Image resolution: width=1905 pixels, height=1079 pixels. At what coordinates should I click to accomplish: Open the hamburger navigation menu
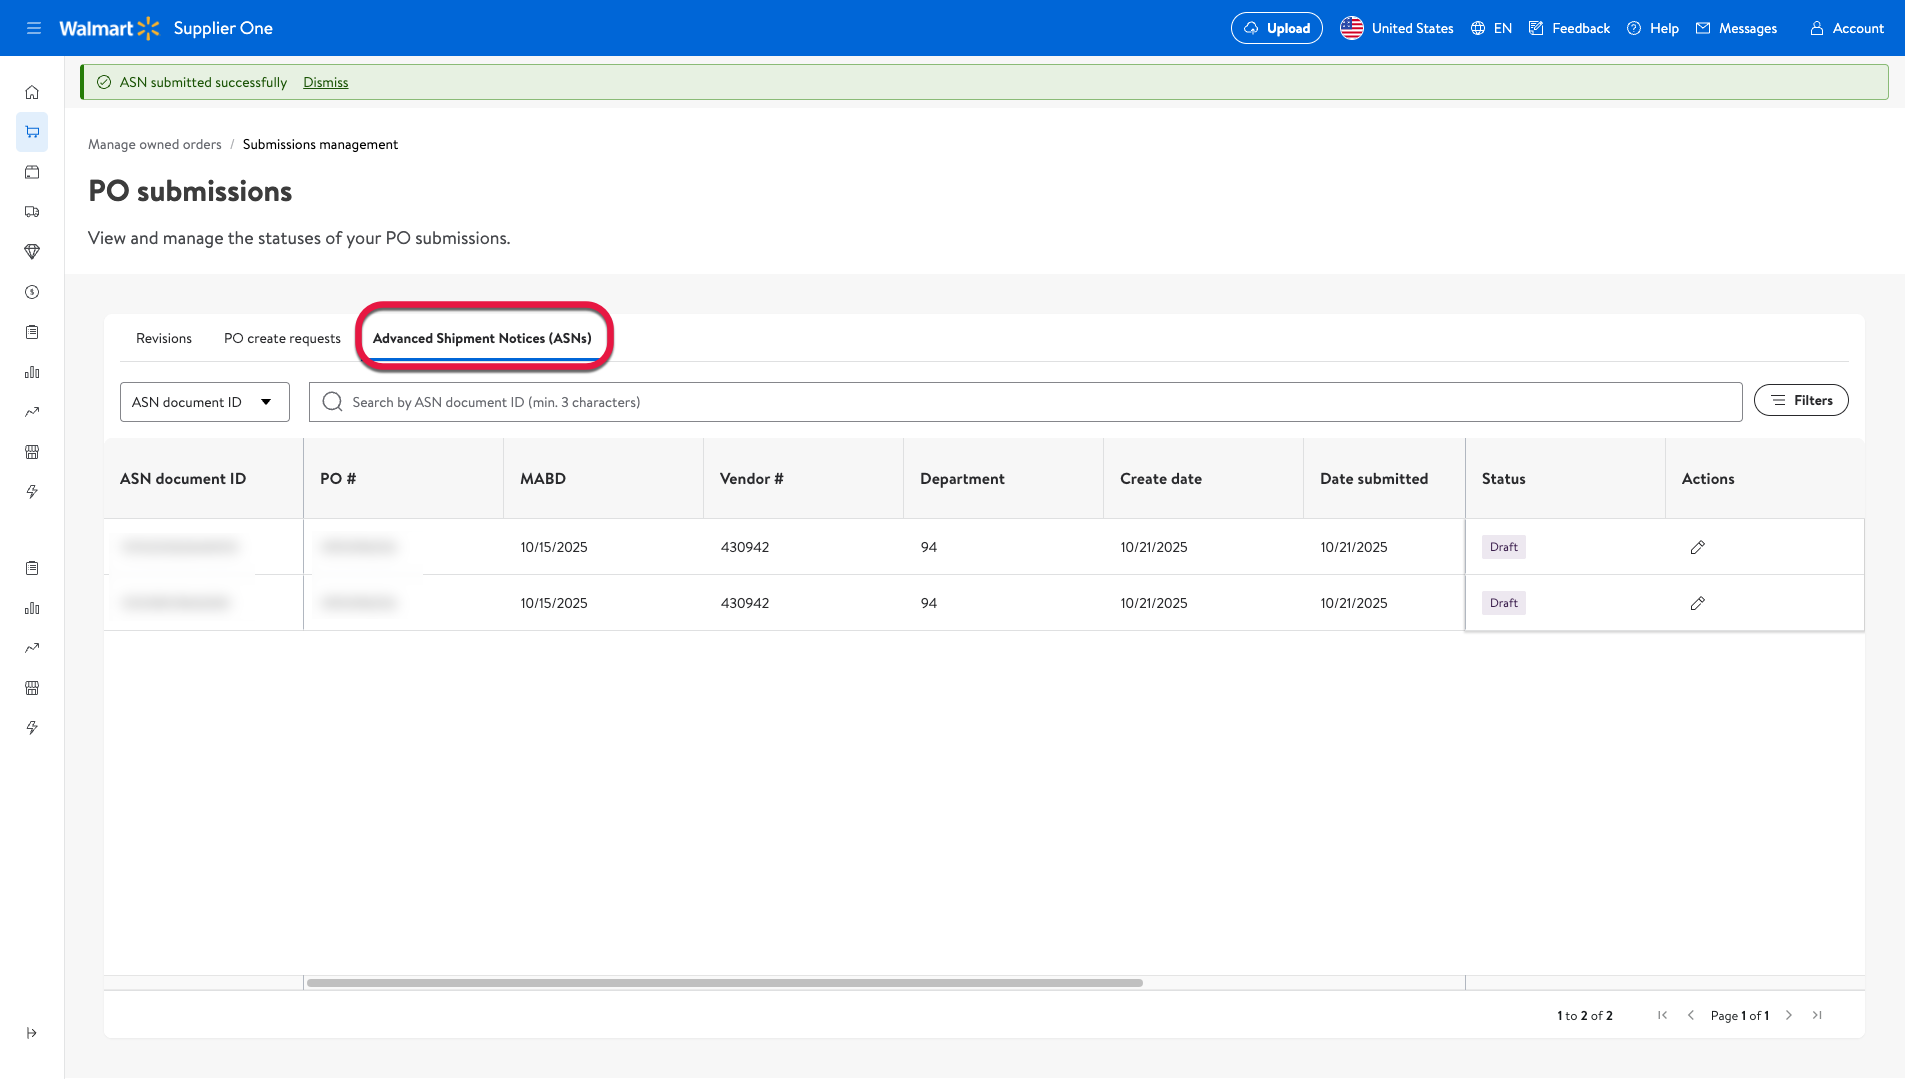[33, 28]
